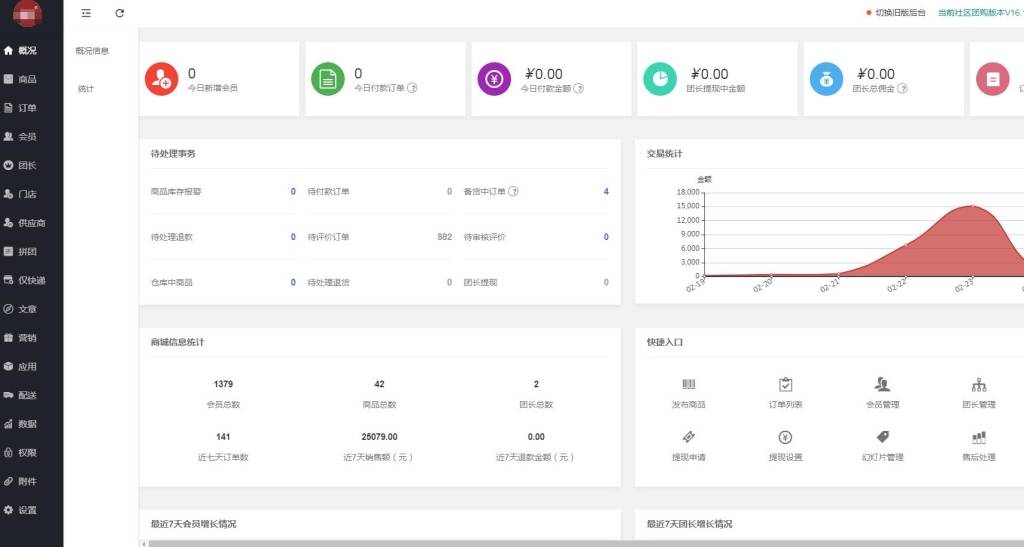Click 商品库存报警 count 0

click(293, 191)
